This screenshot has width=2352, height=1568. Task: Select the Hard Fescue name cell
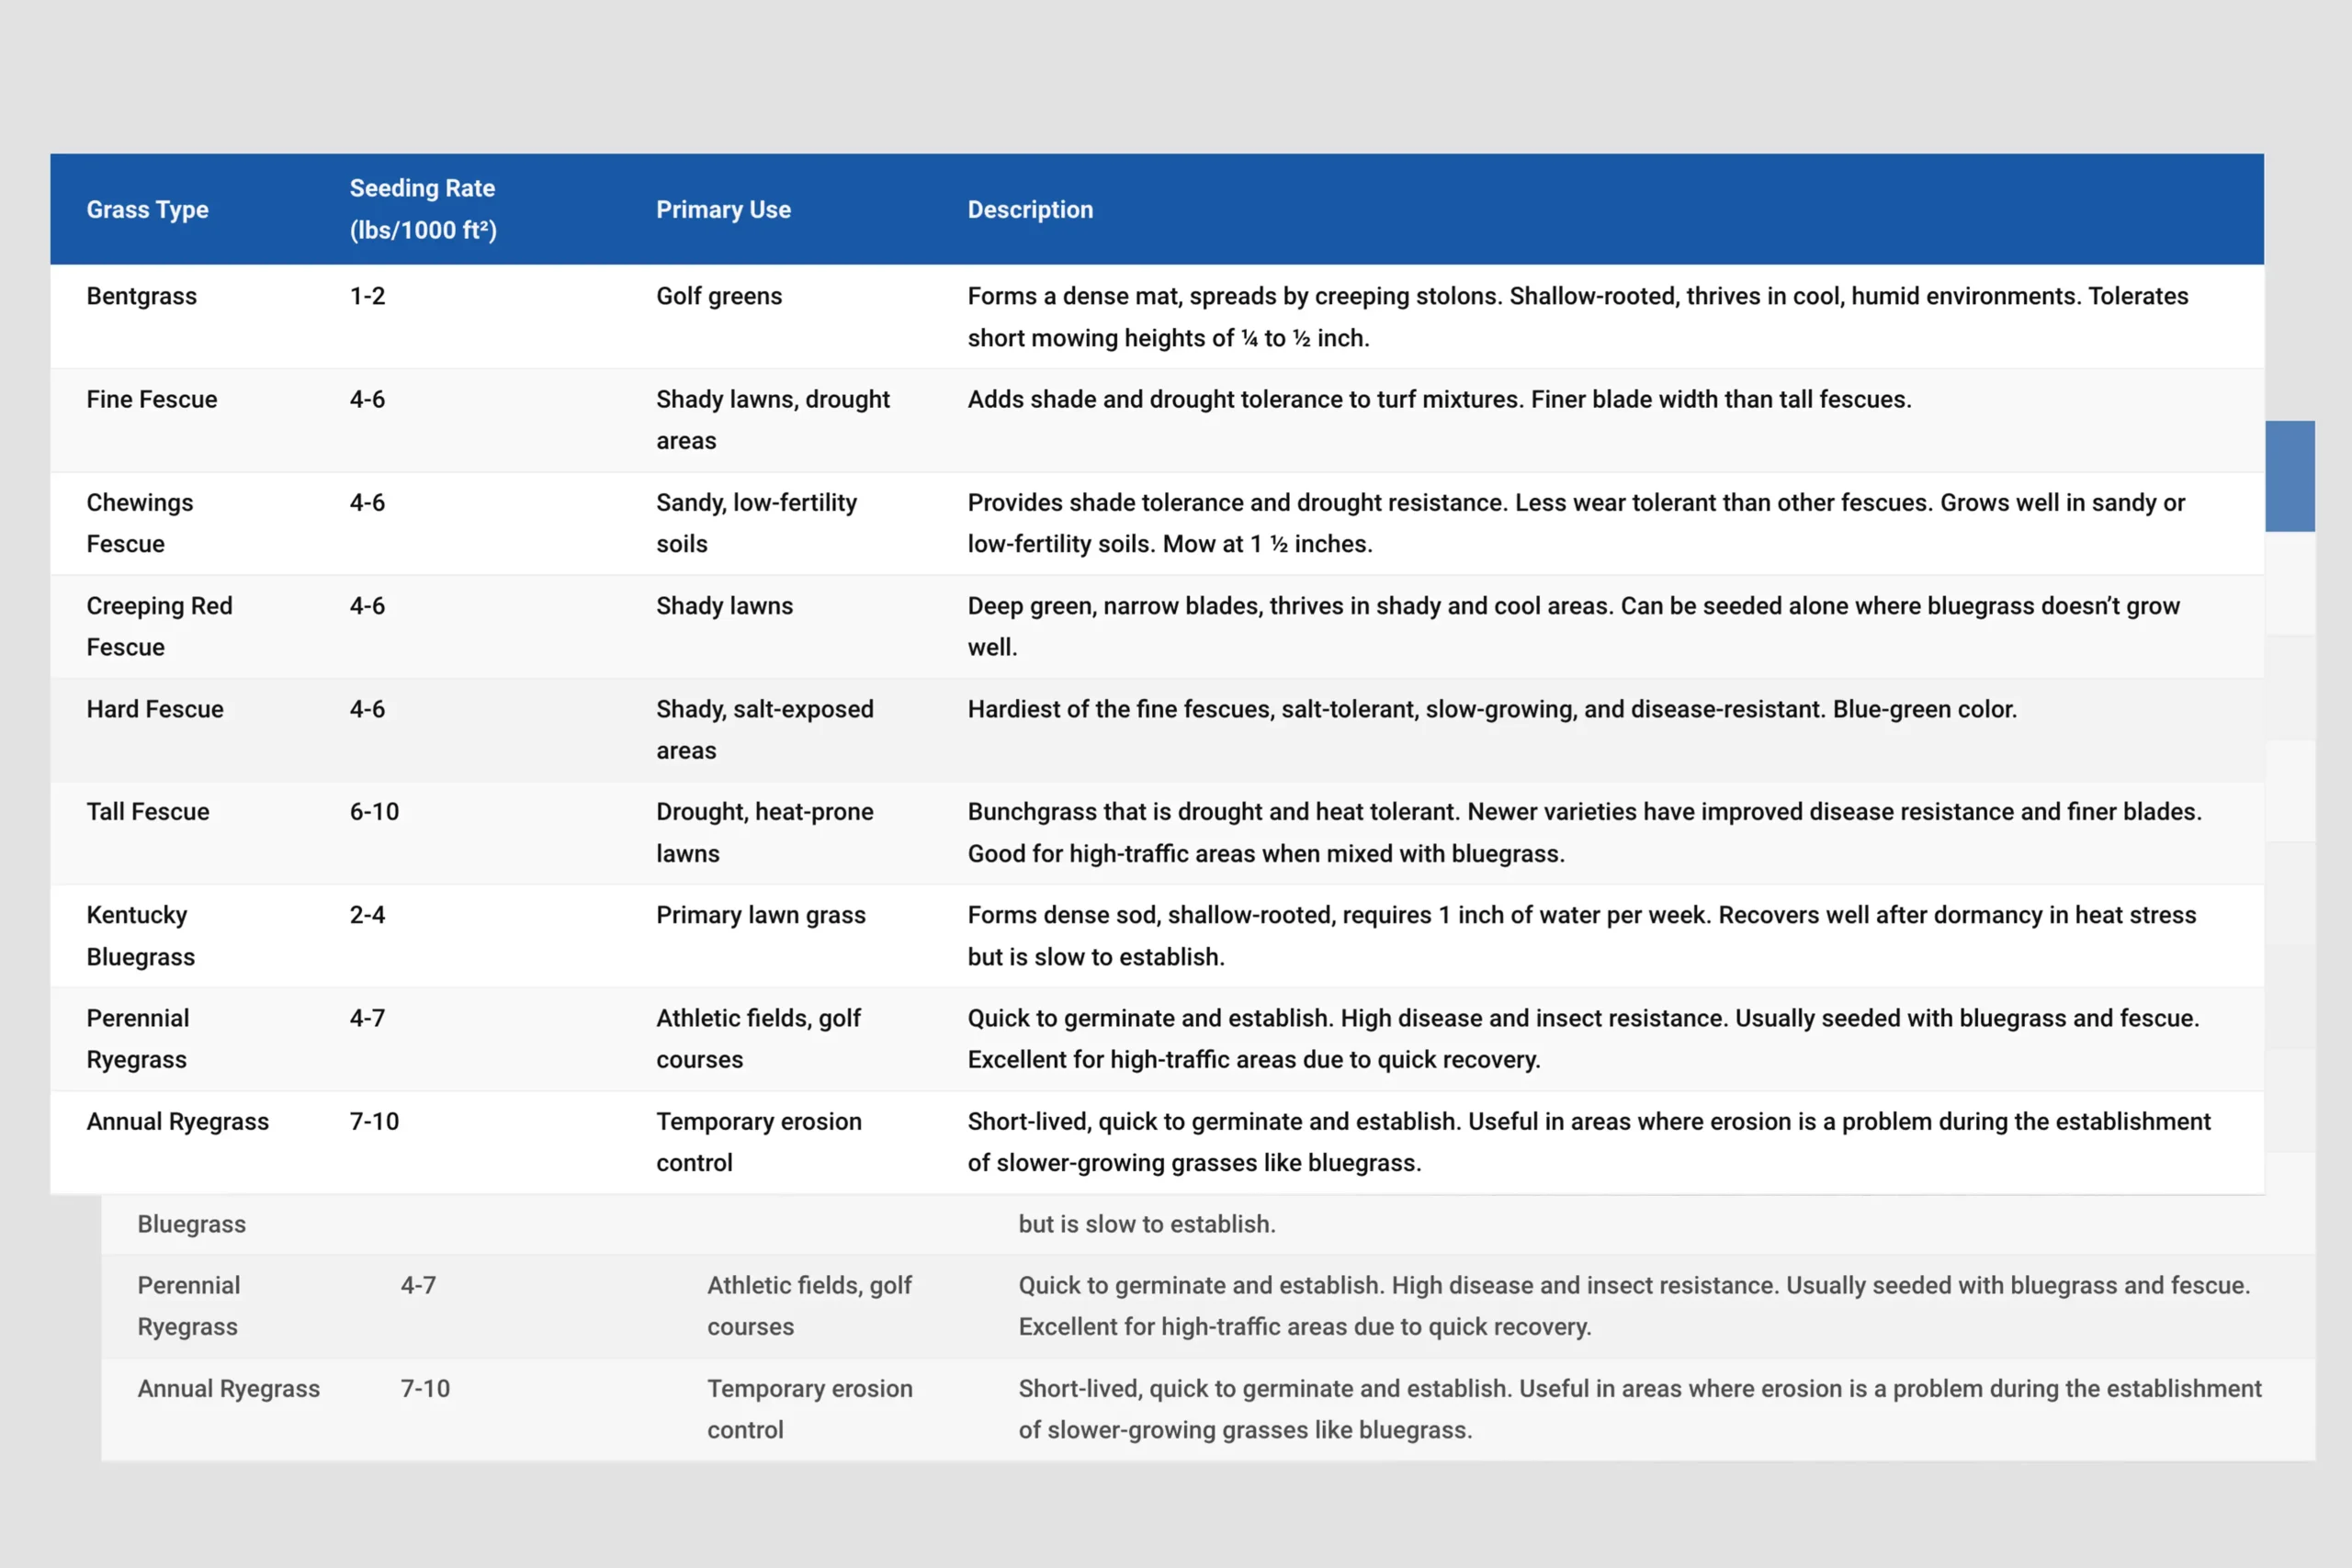pos(155,709)
